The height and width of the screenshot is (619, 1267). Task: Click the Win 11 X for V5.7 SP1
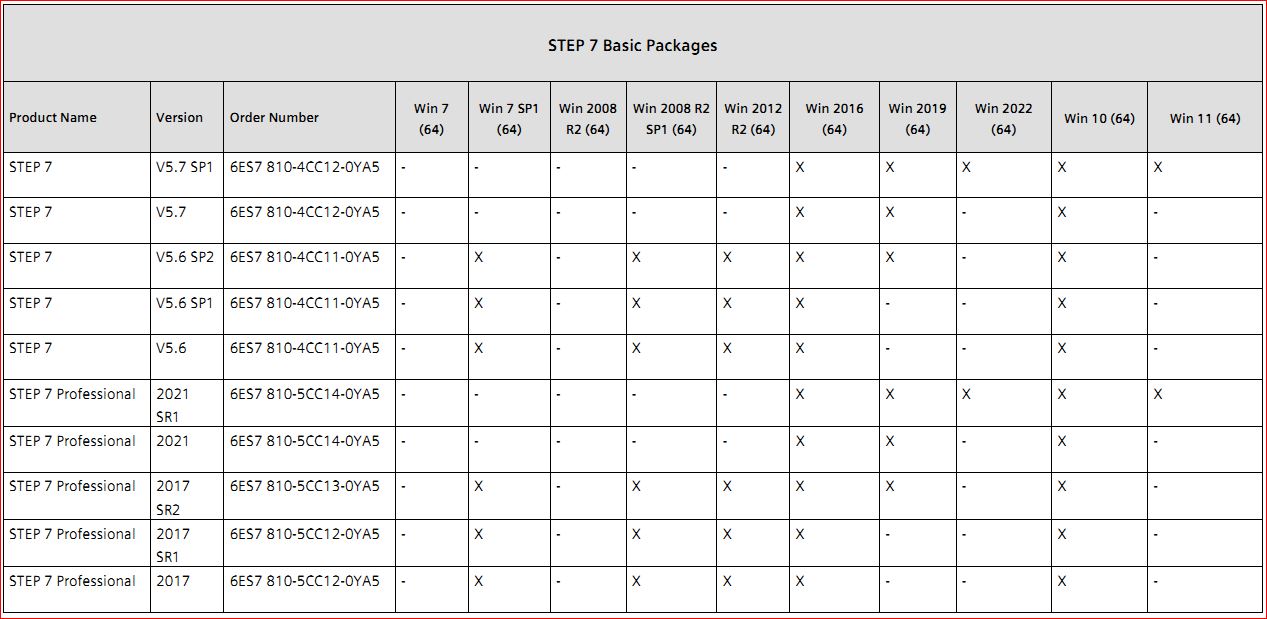(1157, 167)
